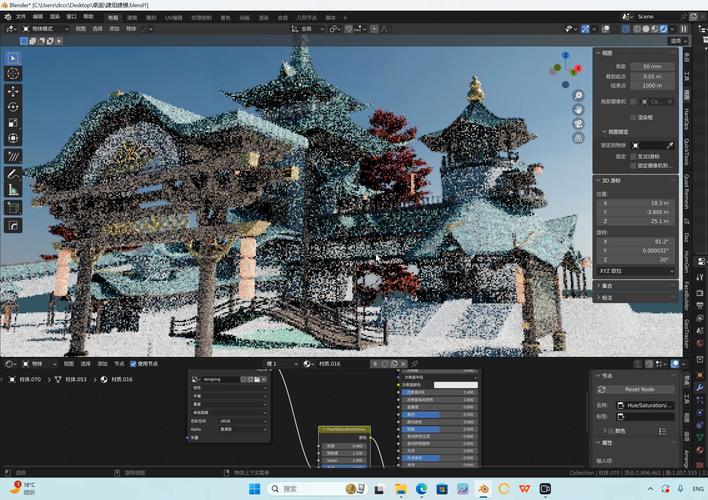Enable 局部摄像机 (local camera) checkbox
Viewport: 708px width, 500px height.
(633, 102)
